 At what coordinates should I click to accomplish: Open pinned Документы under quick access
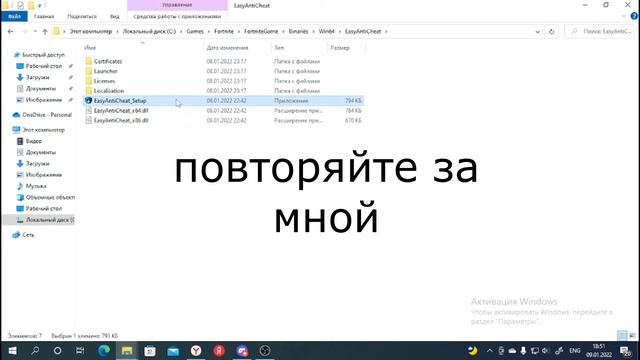[x=40, y=89]
